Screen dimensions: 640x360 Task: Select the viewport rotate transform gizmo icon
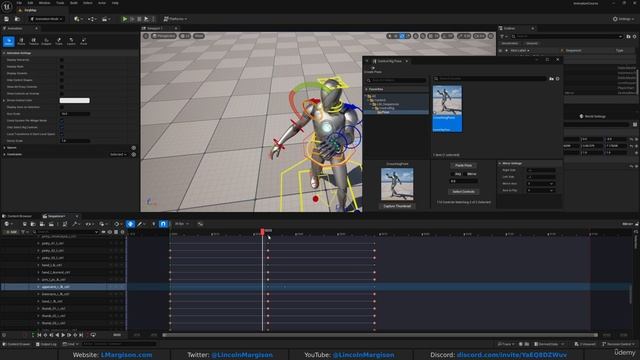tap(402, 36)
